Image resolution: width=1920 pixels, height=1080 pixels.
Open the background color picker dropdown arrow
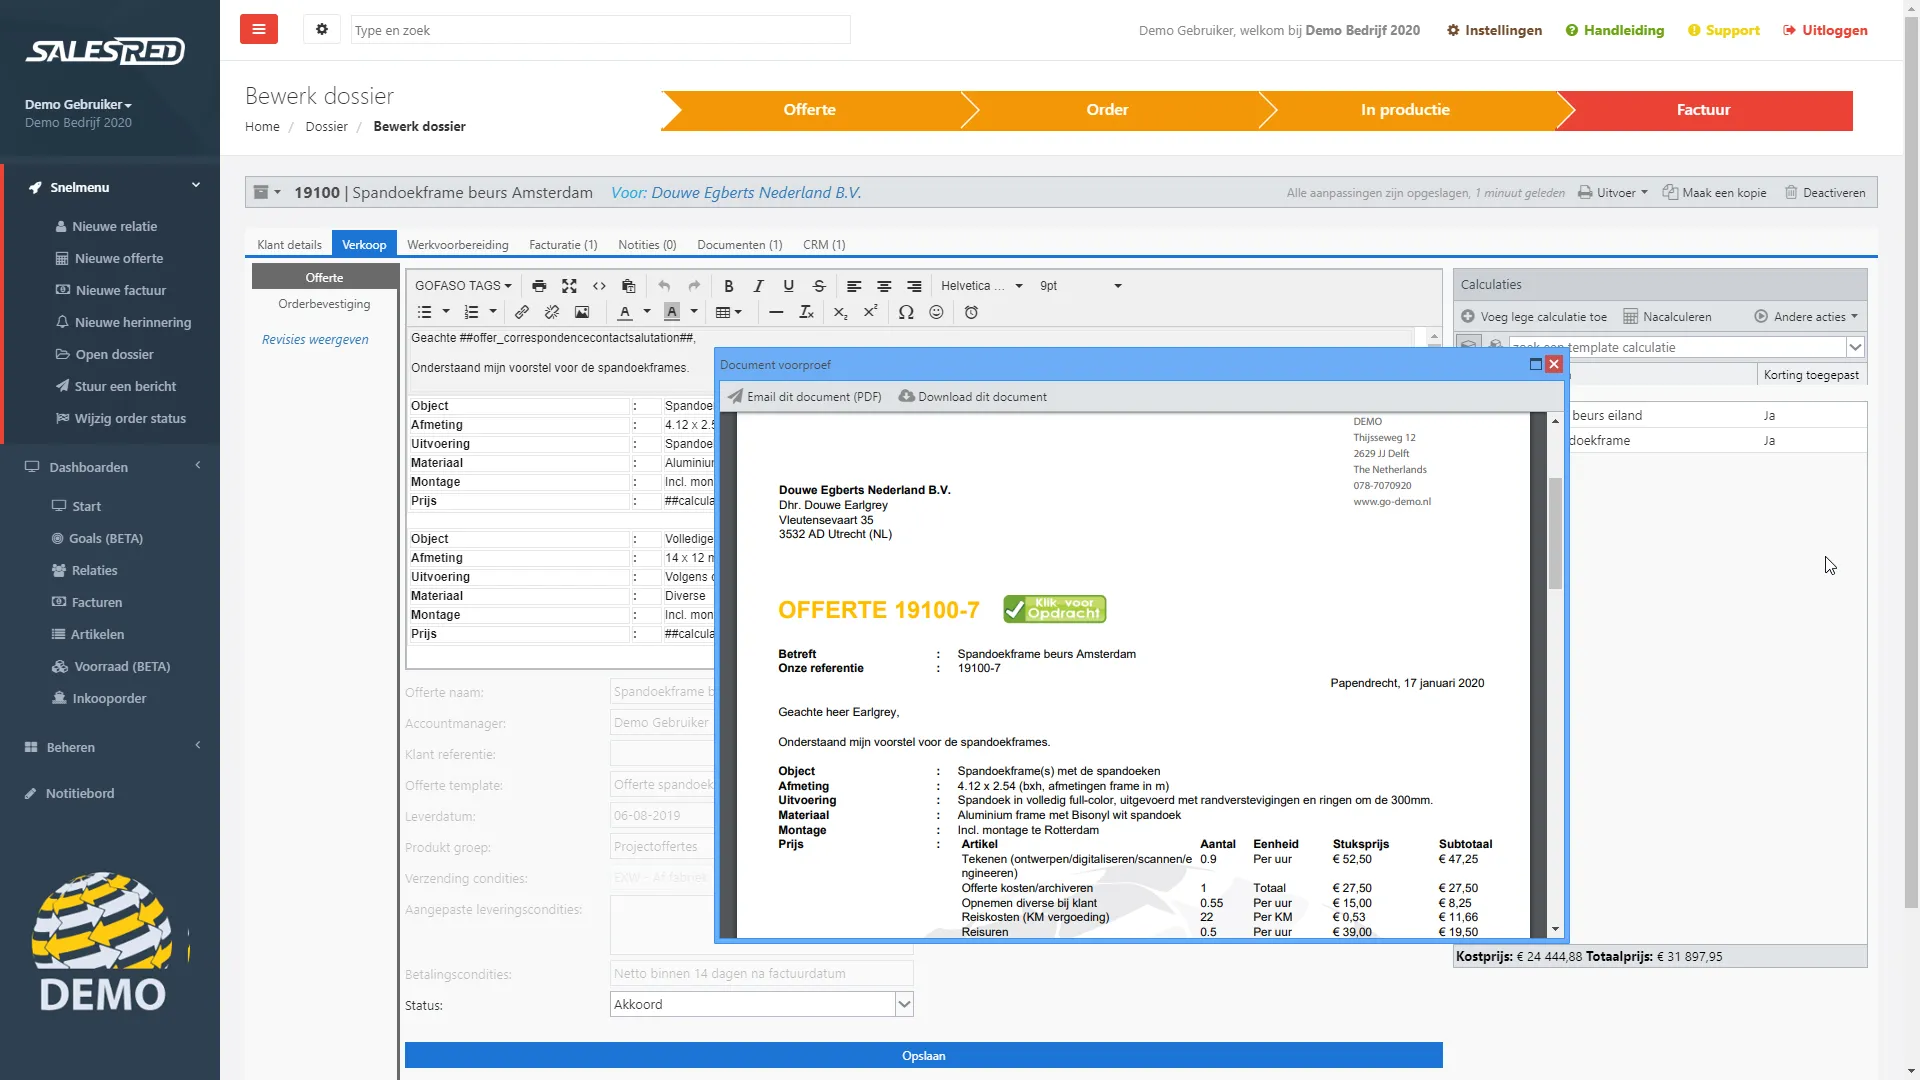tap(694, 313)
